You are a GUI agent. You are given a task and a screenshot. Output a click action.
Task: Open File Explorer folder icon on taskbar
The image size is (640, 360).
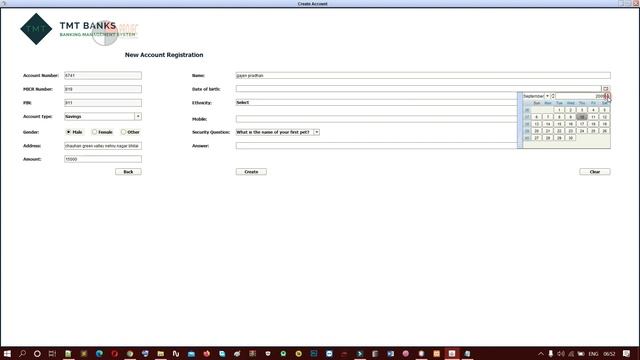[160, 353]
